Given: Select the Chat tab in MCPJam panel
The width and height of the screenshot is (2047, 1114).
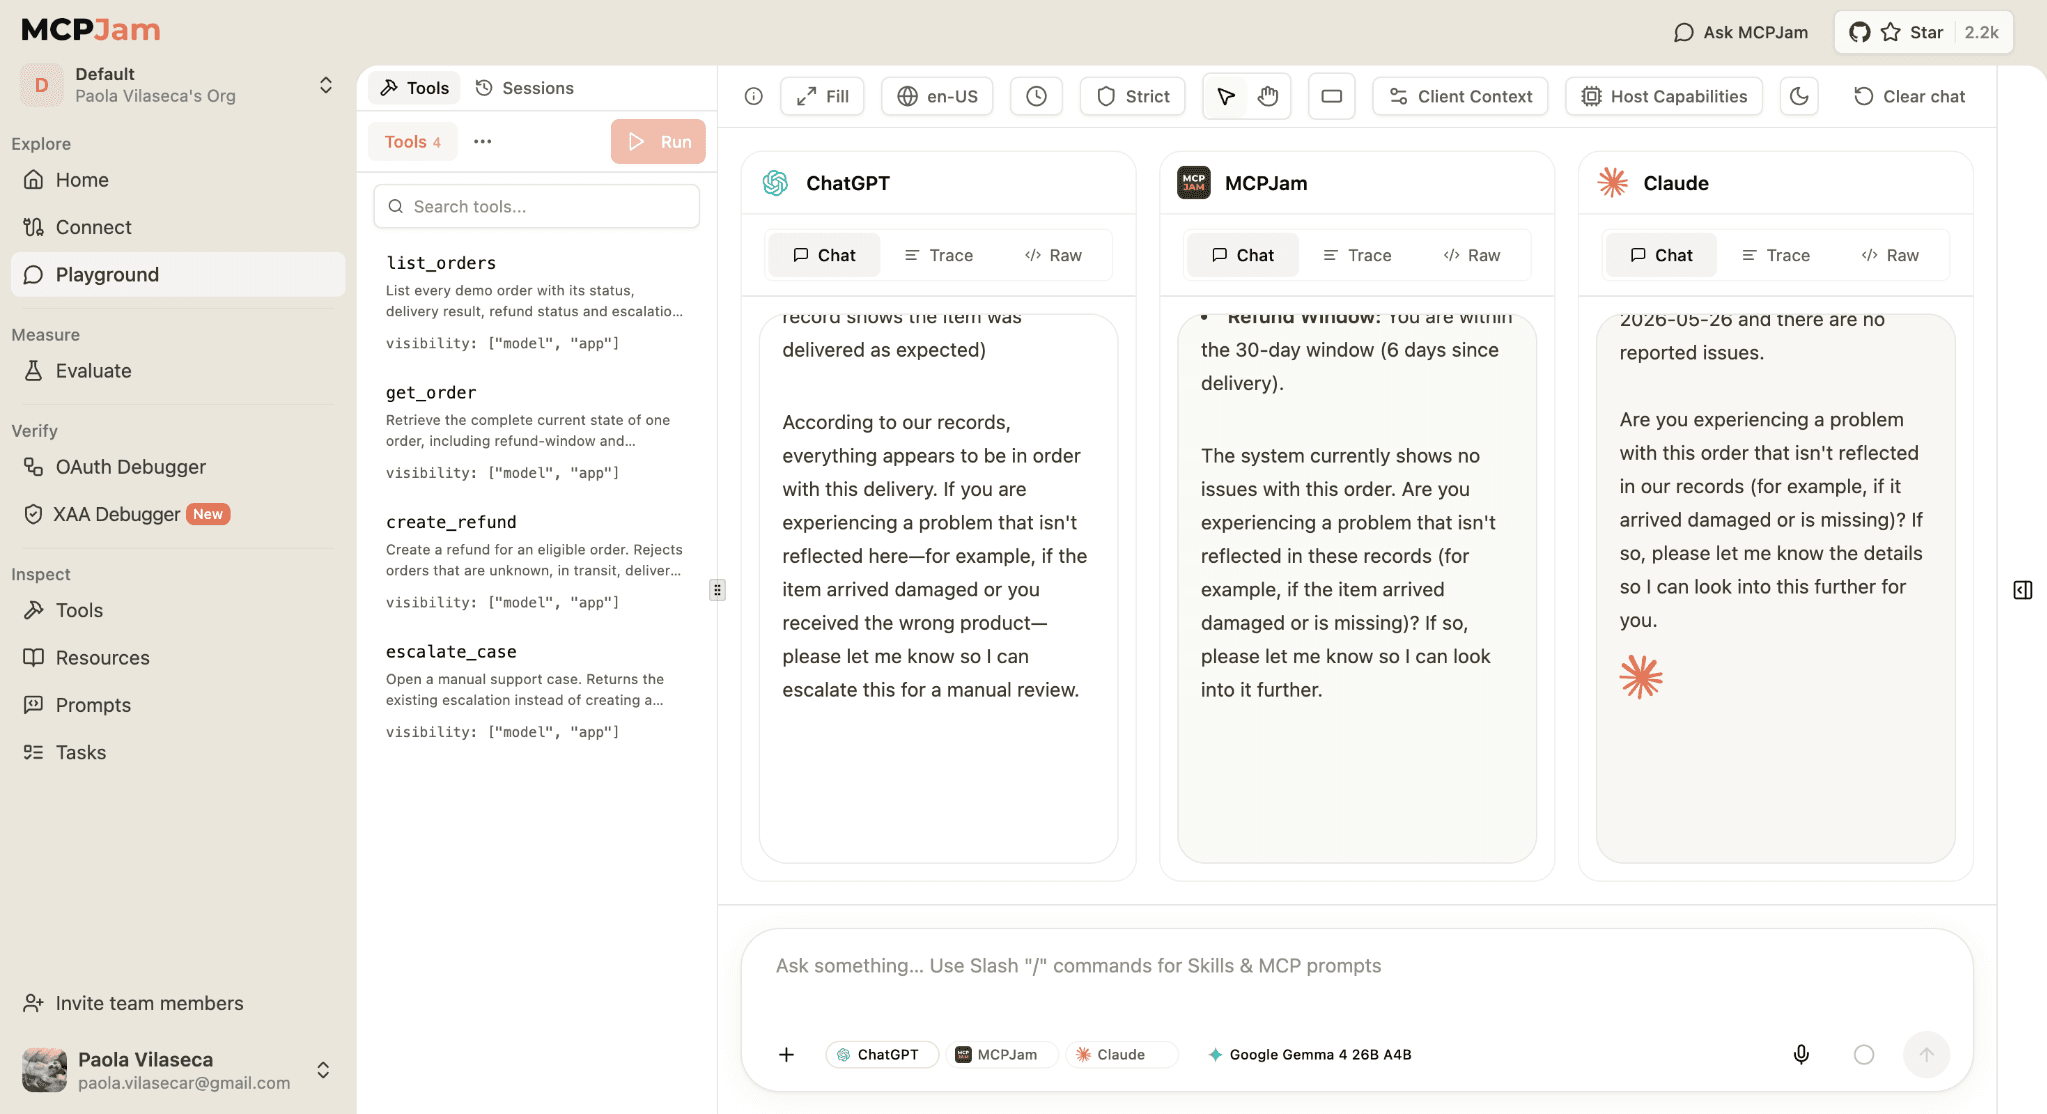Looking at the screenshot, I should 1243,255.
